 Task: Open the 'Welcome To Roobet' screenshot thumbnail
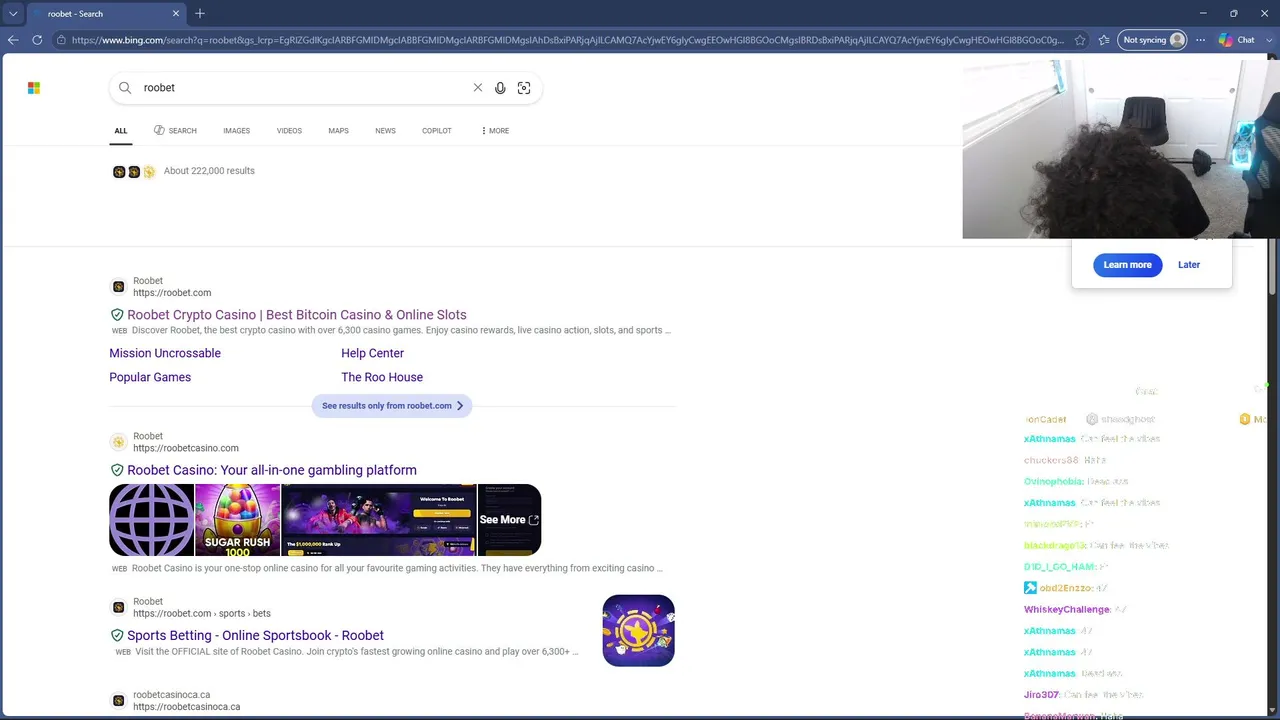[x=379, y=520]
